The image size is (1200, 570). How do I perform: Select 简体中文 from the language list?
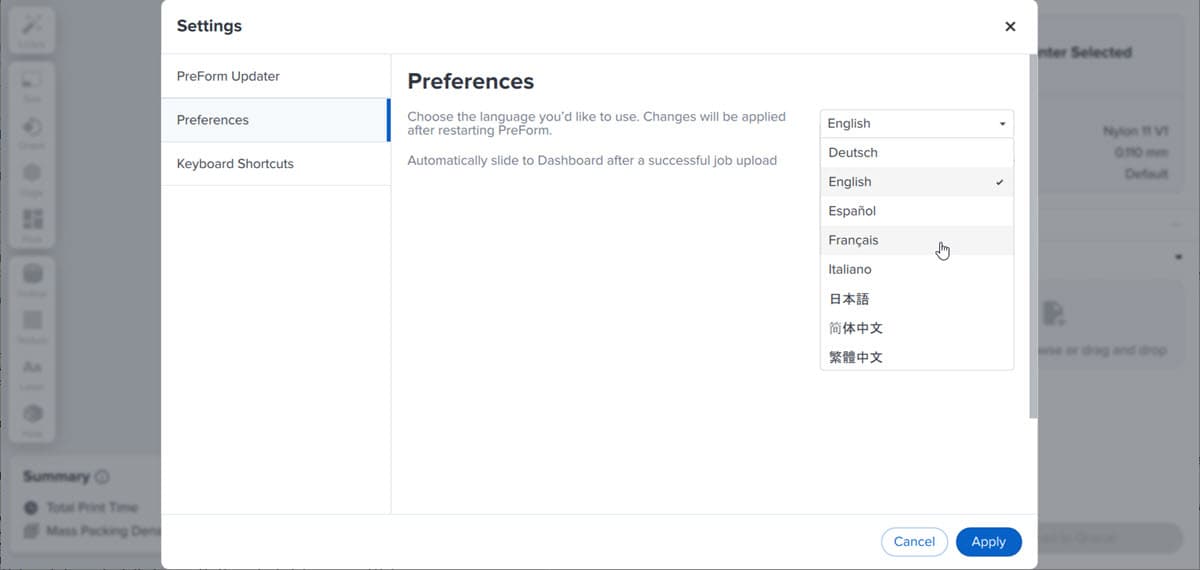[x=917, y=327]
